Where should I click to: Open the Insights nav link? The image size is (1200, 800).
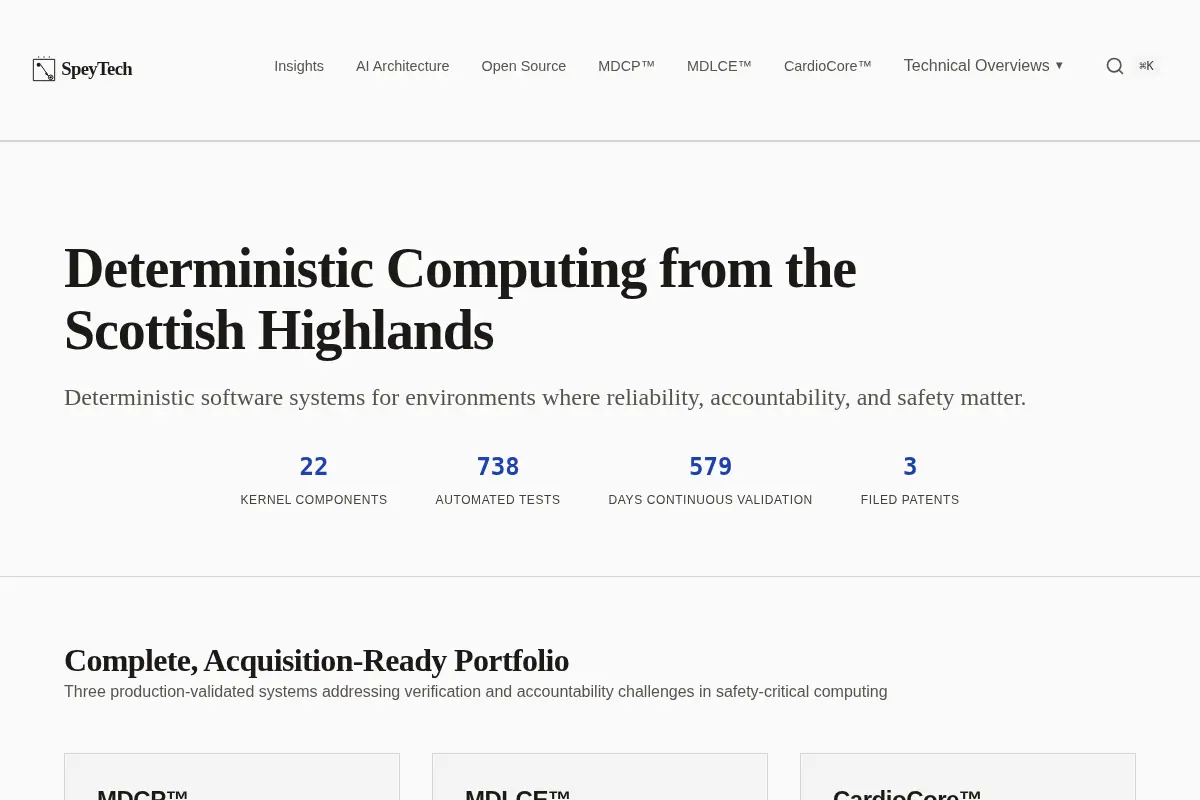pyautogui.click(x=299, y=66)
